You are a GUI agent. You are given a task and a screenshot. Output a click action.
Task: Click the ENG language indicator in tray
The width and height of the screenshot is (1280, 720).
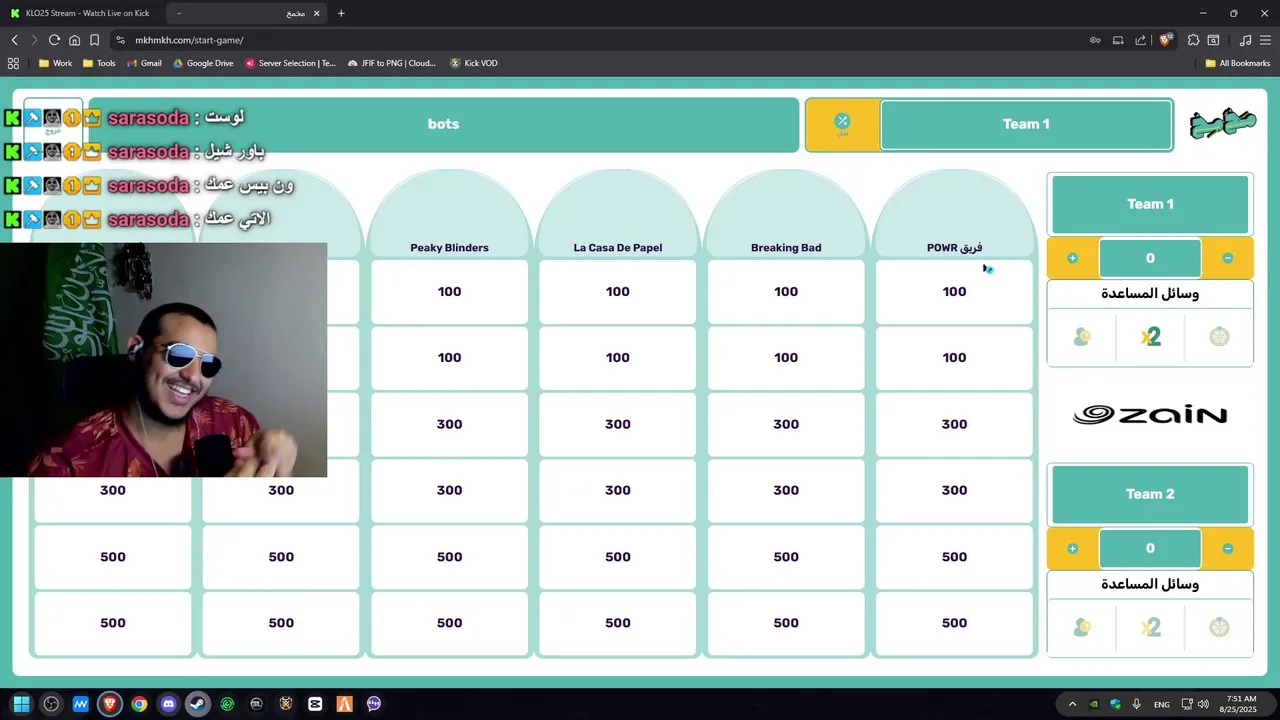[x=1162, y=704]
